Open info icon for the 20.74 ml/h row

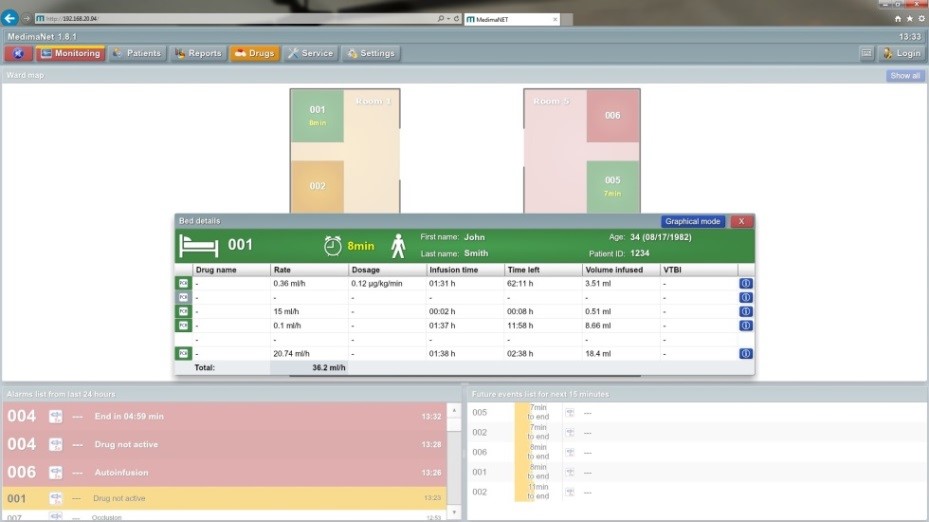(745, 353)
